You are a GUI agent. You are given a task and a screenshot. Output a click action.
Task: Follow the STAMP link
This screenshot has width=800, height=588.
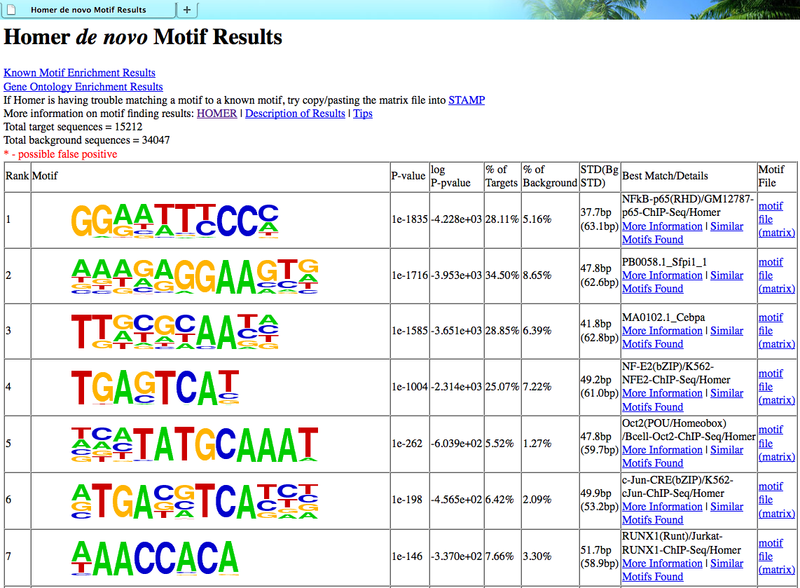pos(466,100)
